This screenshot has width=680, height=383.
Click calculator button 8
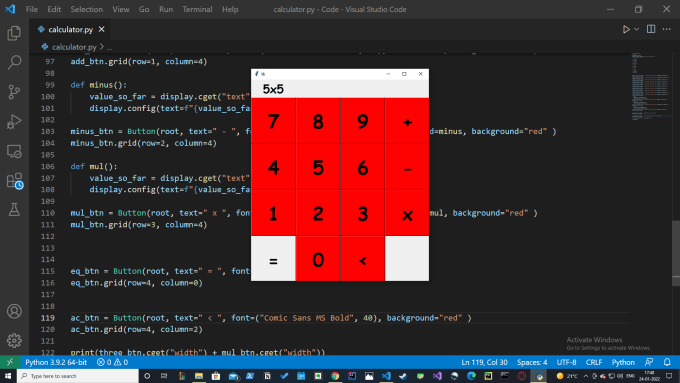point(318,121)
